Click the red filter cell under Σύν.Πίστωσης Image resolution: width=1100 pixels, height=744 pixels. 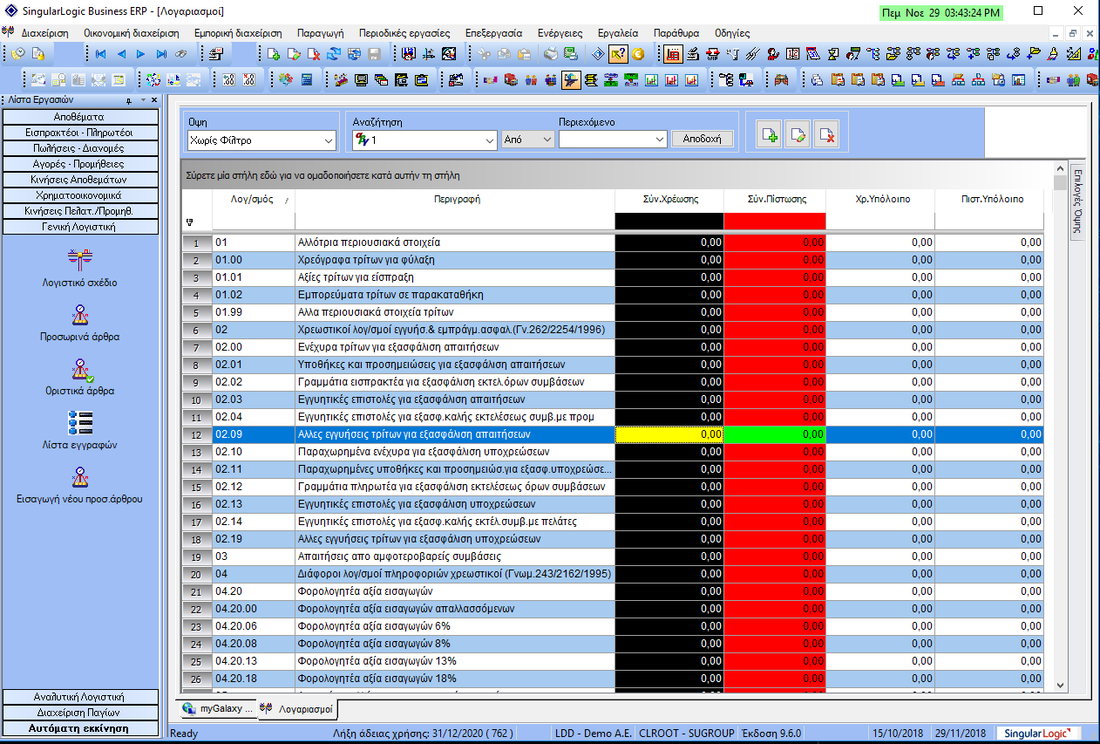tap(774, 221)
